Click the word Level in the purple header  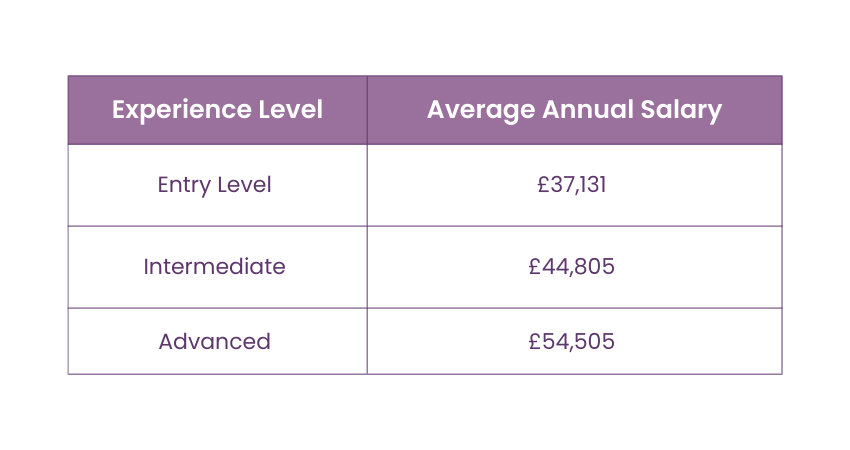coord(289,110)
